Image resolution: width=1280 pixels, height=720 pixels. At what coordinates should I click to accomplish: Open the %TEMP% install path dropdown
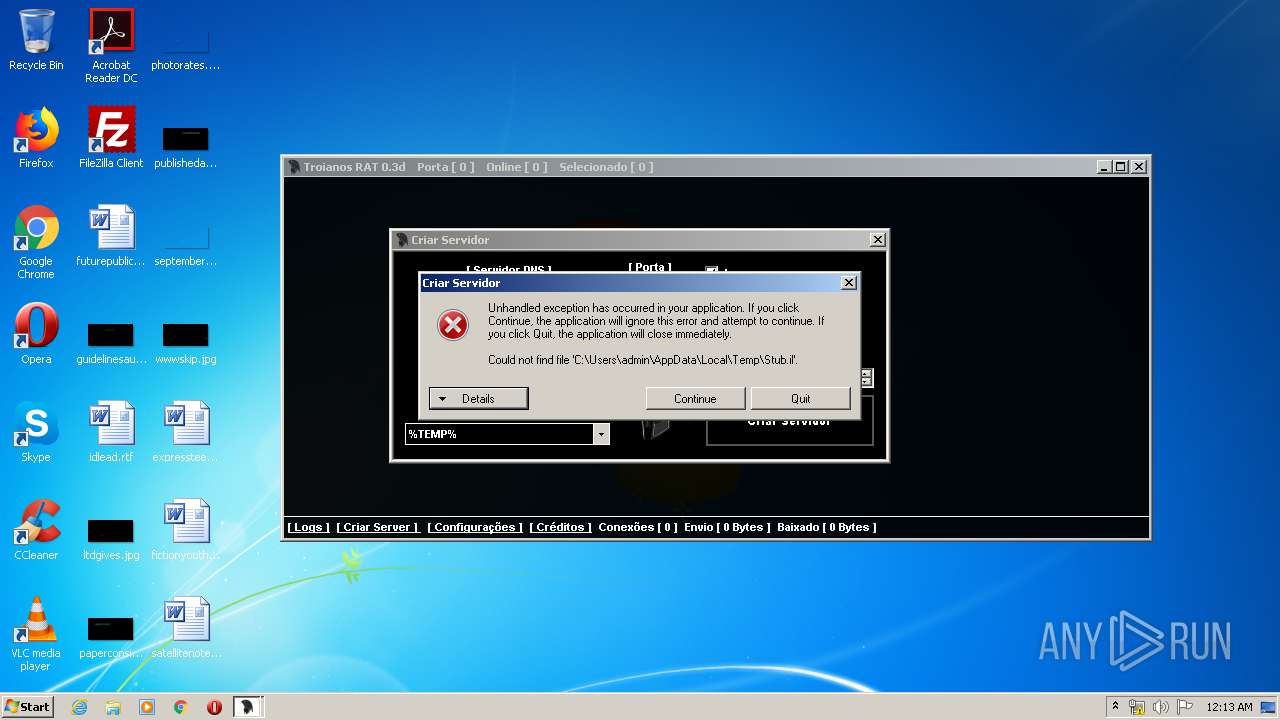click(x=601, y=434)
